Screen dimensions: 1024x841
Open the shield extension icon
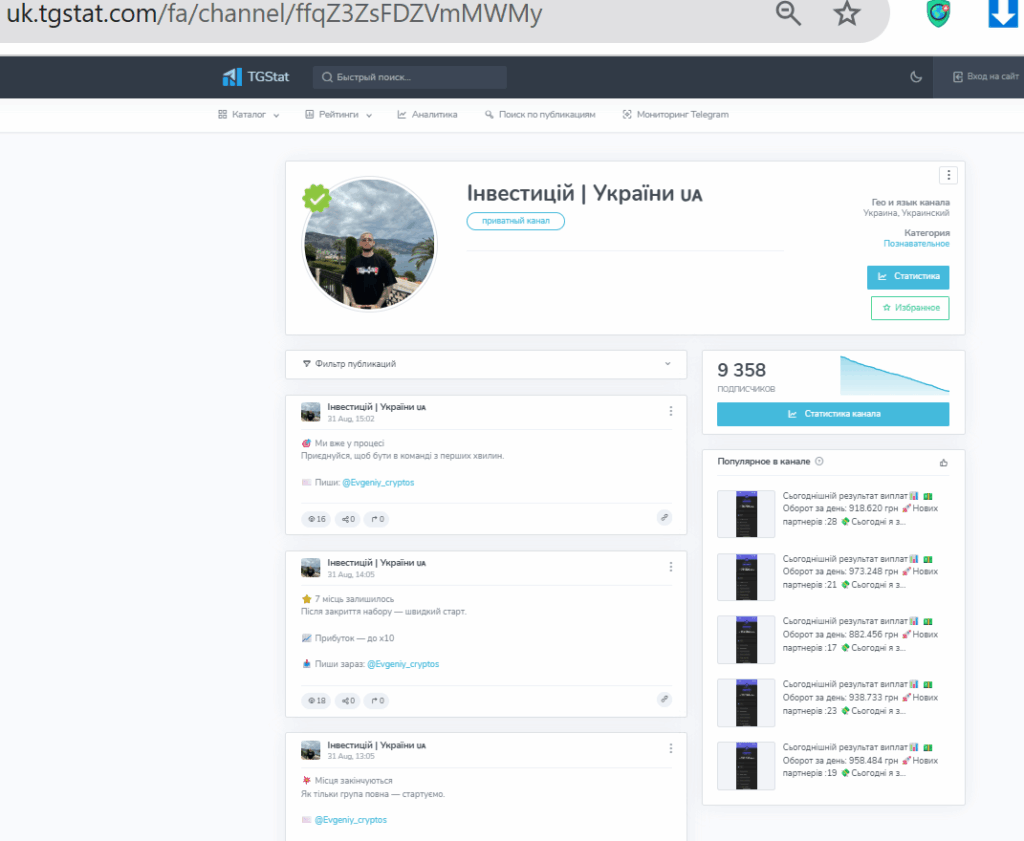(x=938, y=14)
